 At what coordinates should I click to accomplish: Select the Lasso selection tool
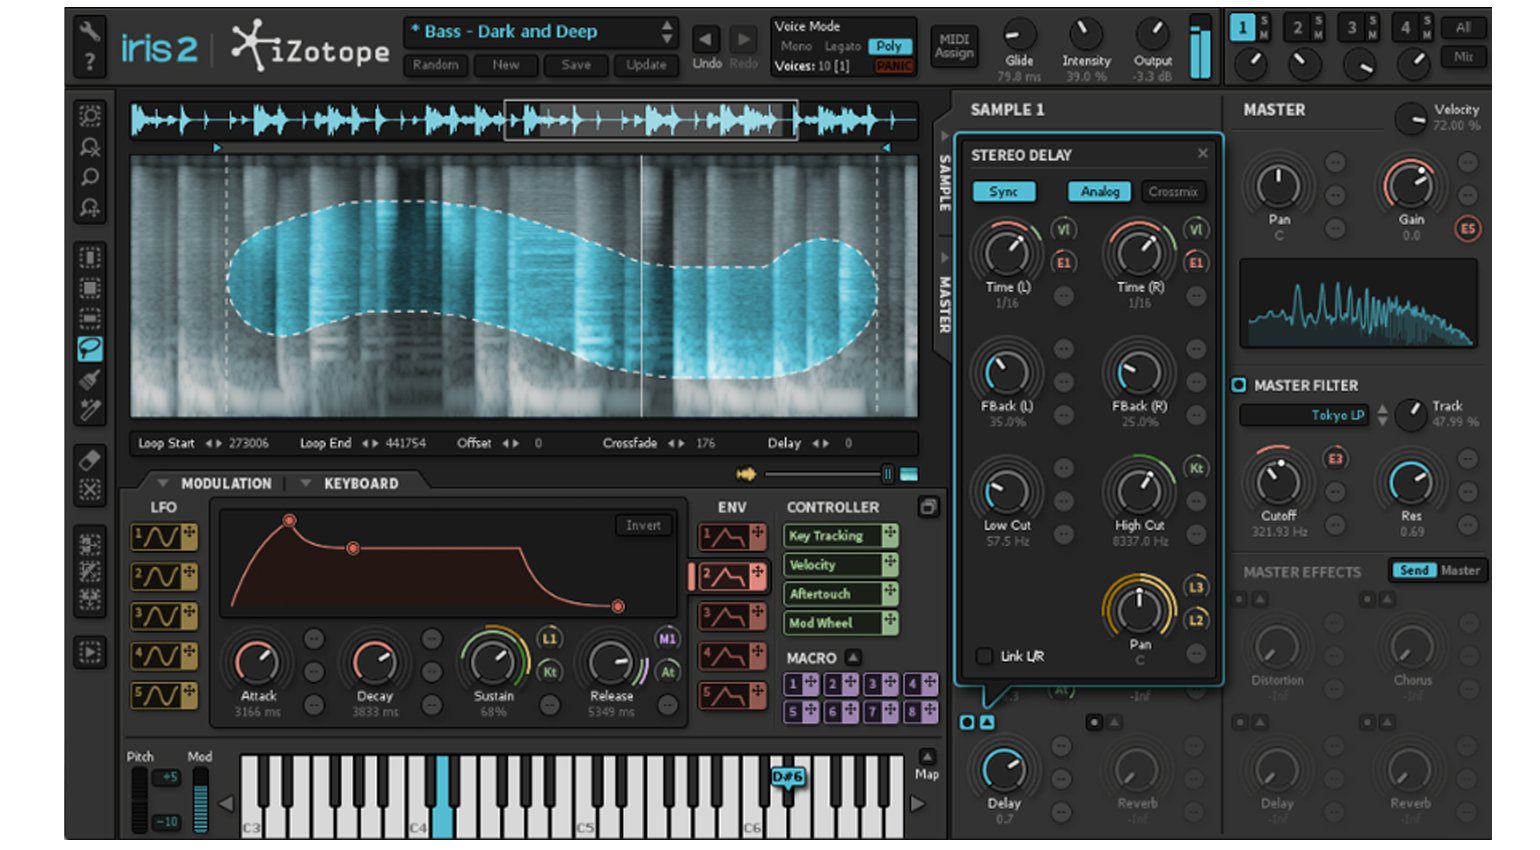[90, 349]
